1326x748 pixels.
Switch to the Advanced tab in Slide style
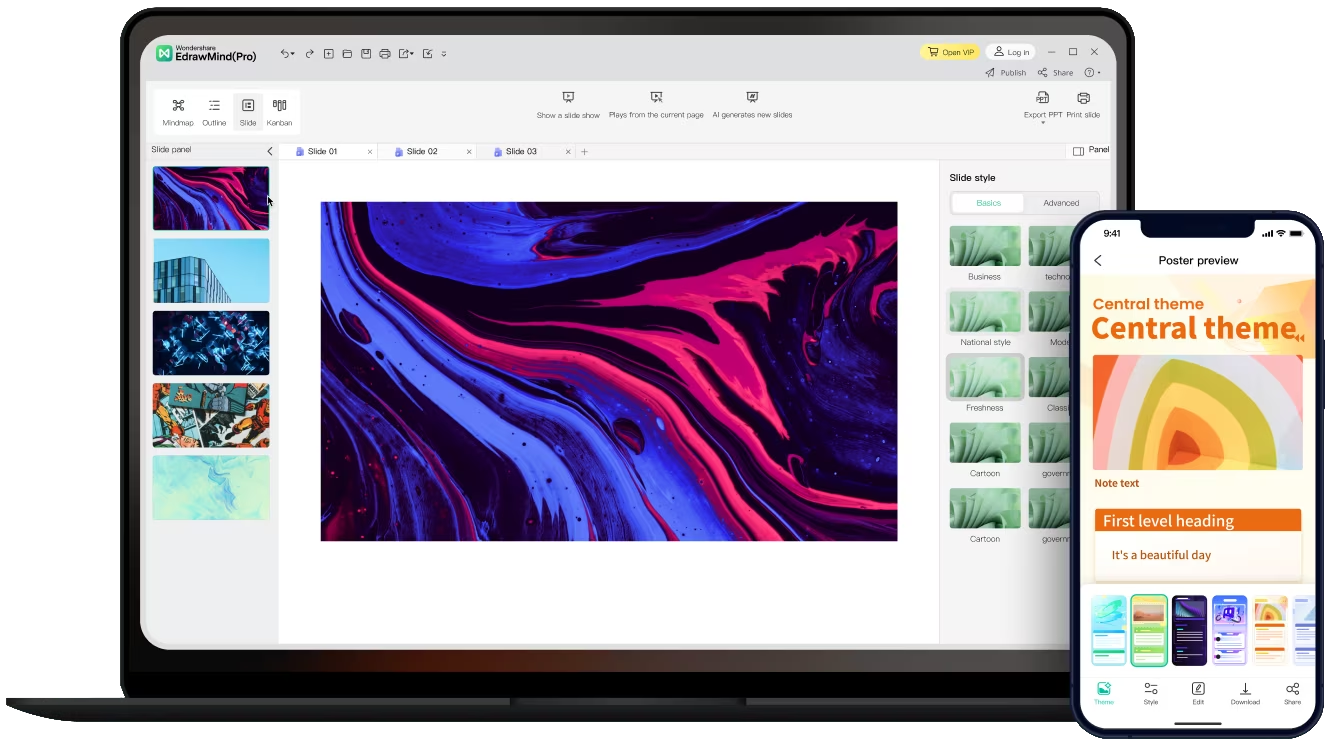(1061, 203)
